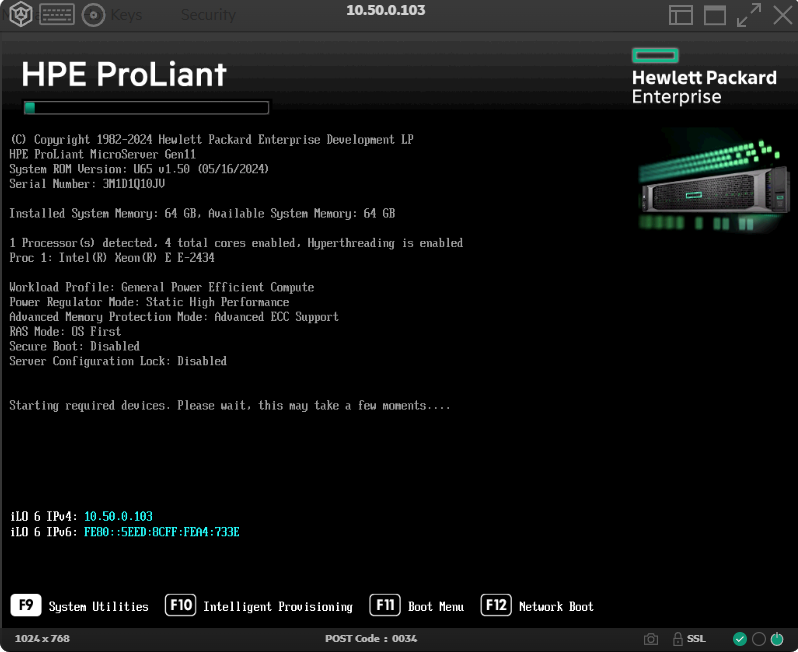798x652 pixels.
Task: Click the Installed System Memory line
Action: coord(203,213)
